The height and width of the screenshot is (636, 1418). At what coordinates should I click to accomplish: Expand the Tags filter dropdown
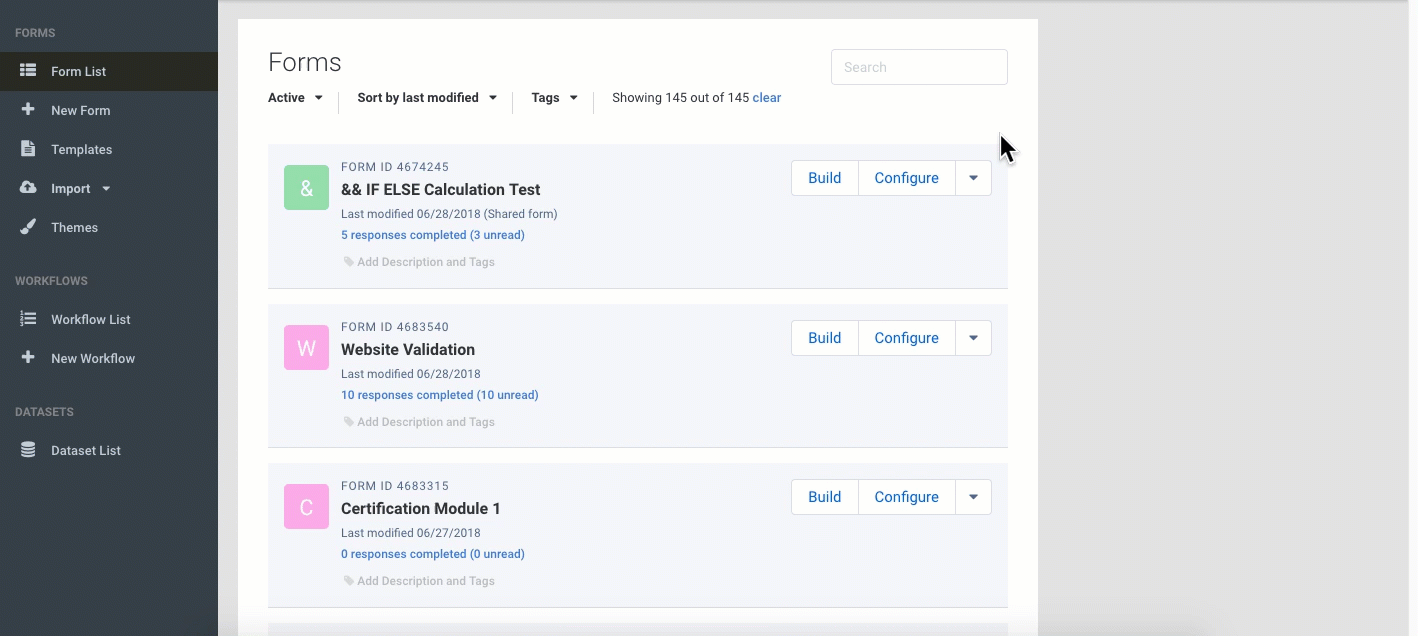point(554,98)
